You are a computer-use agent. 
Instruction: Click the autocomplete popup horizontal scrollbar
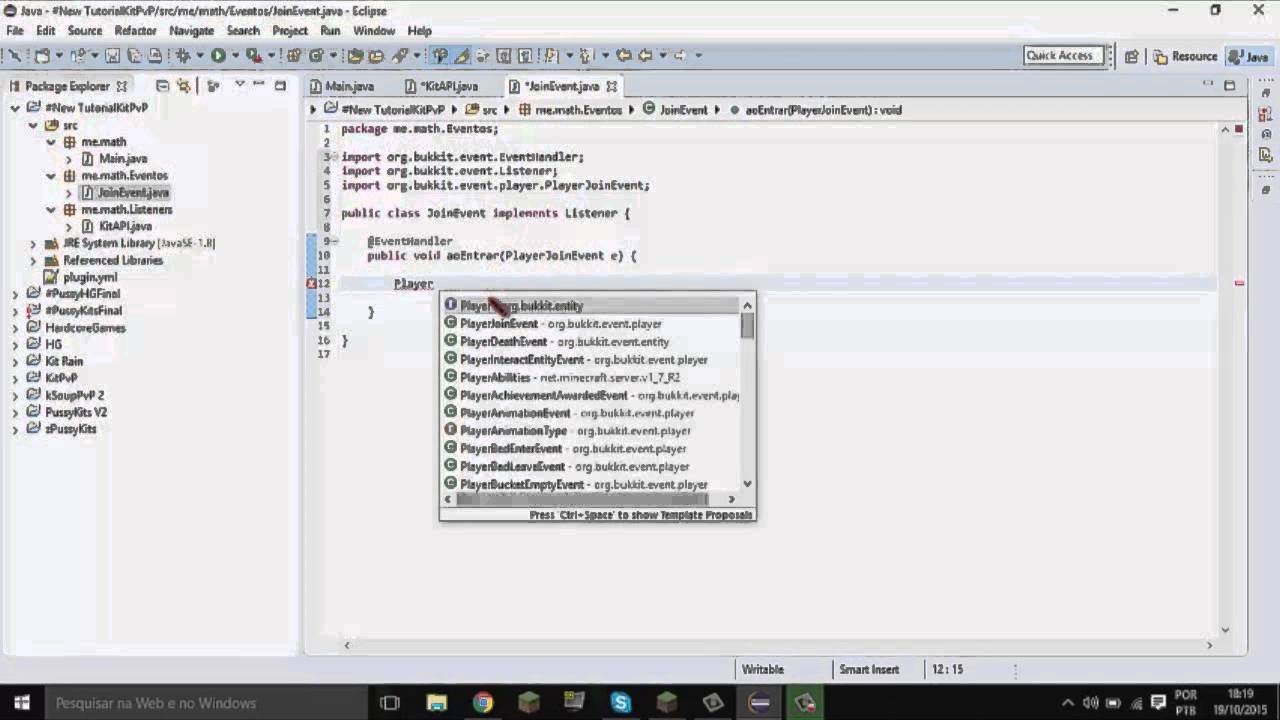point(582,499)
